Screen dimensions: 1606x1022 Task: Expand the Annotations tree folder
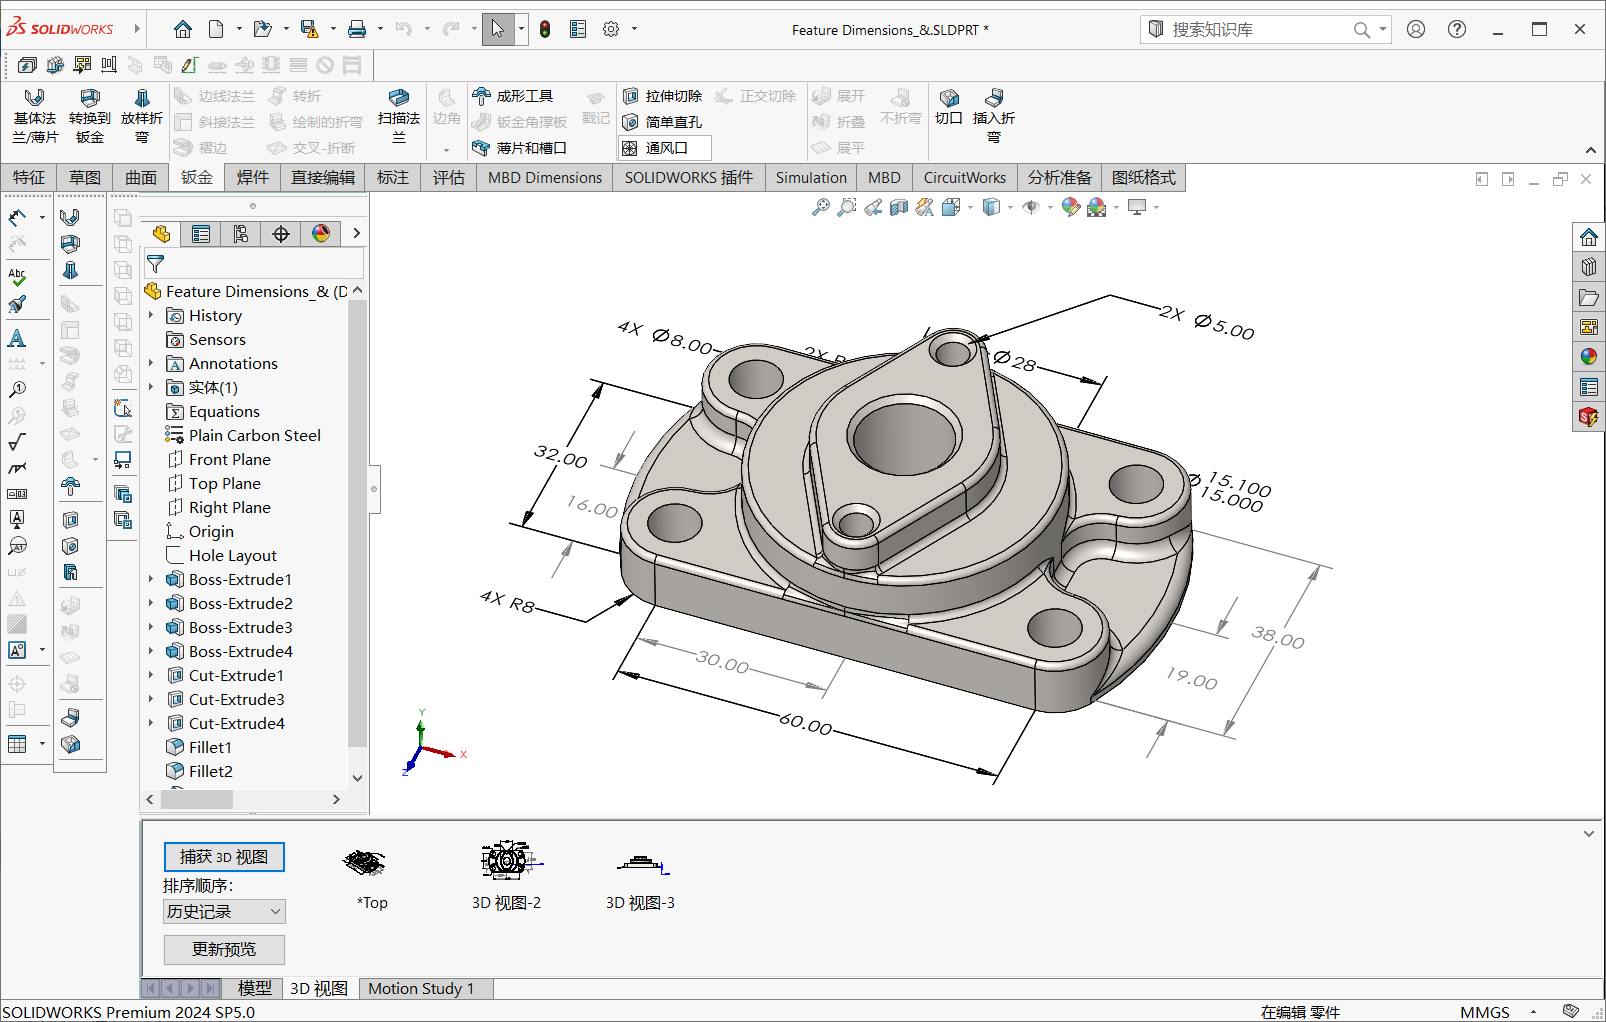point(152,363)
